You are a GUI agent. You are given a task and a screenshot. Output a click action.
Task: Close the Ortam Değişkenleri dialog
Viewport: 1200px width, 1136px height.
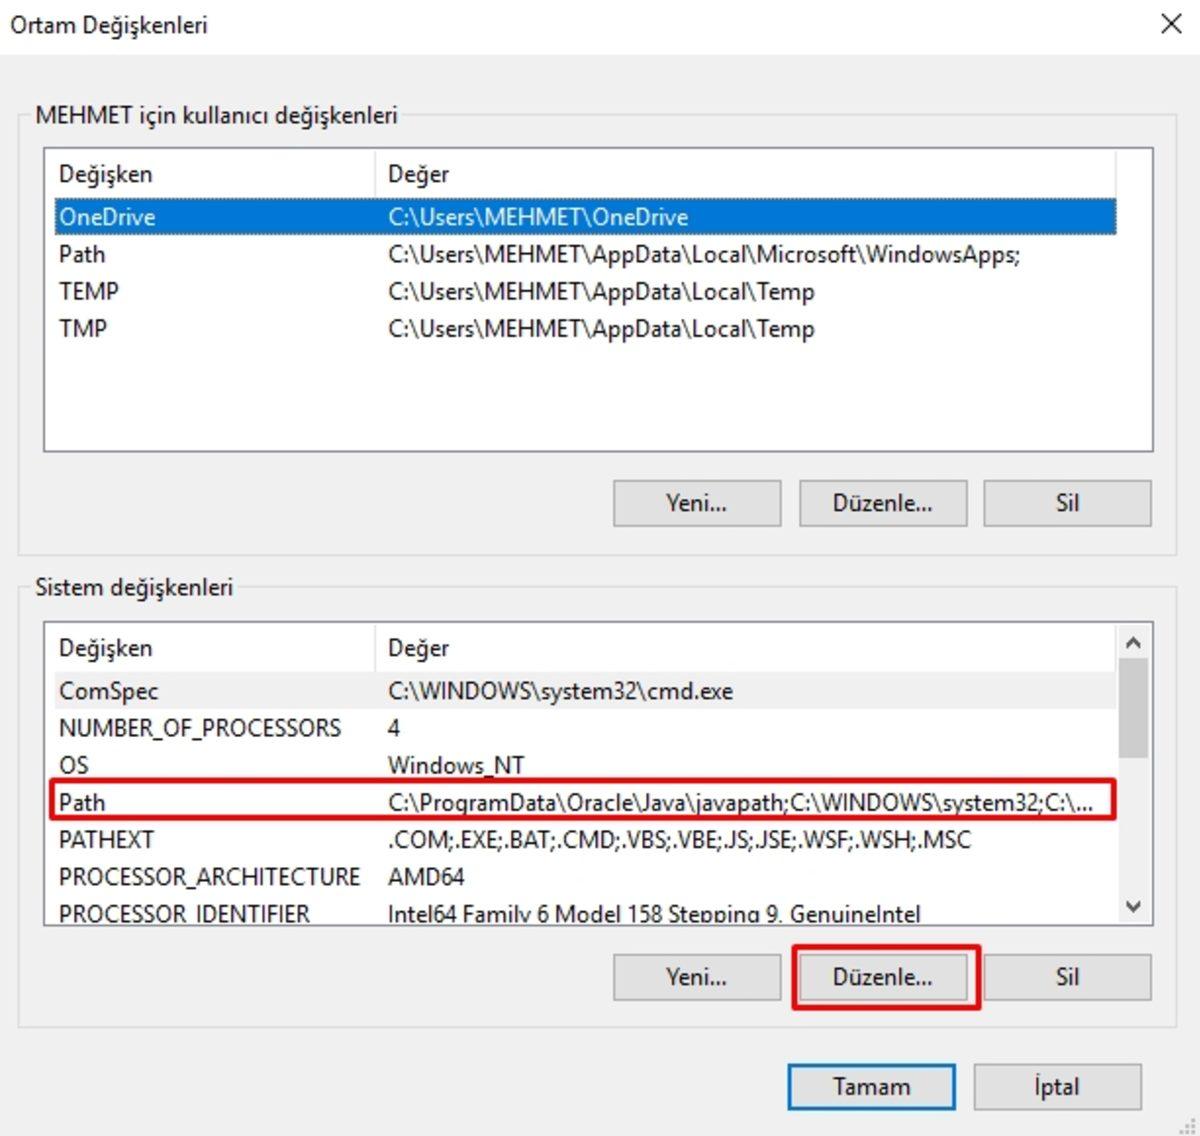point(1171,24)
